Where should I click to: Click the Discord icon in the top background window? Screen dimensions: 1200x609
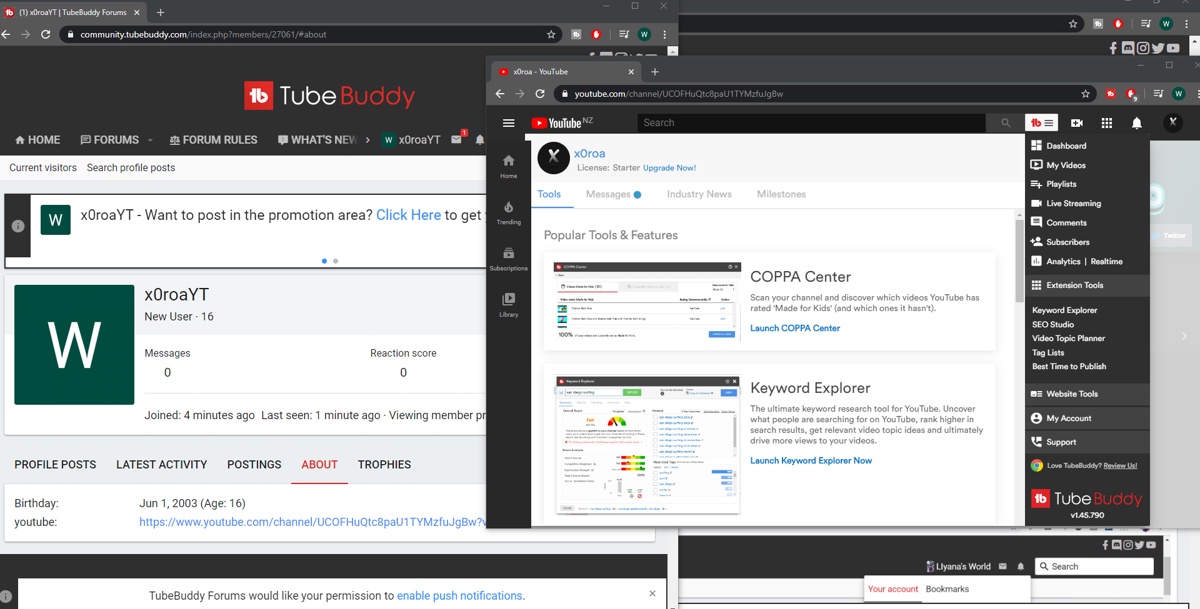(1129, 47)
